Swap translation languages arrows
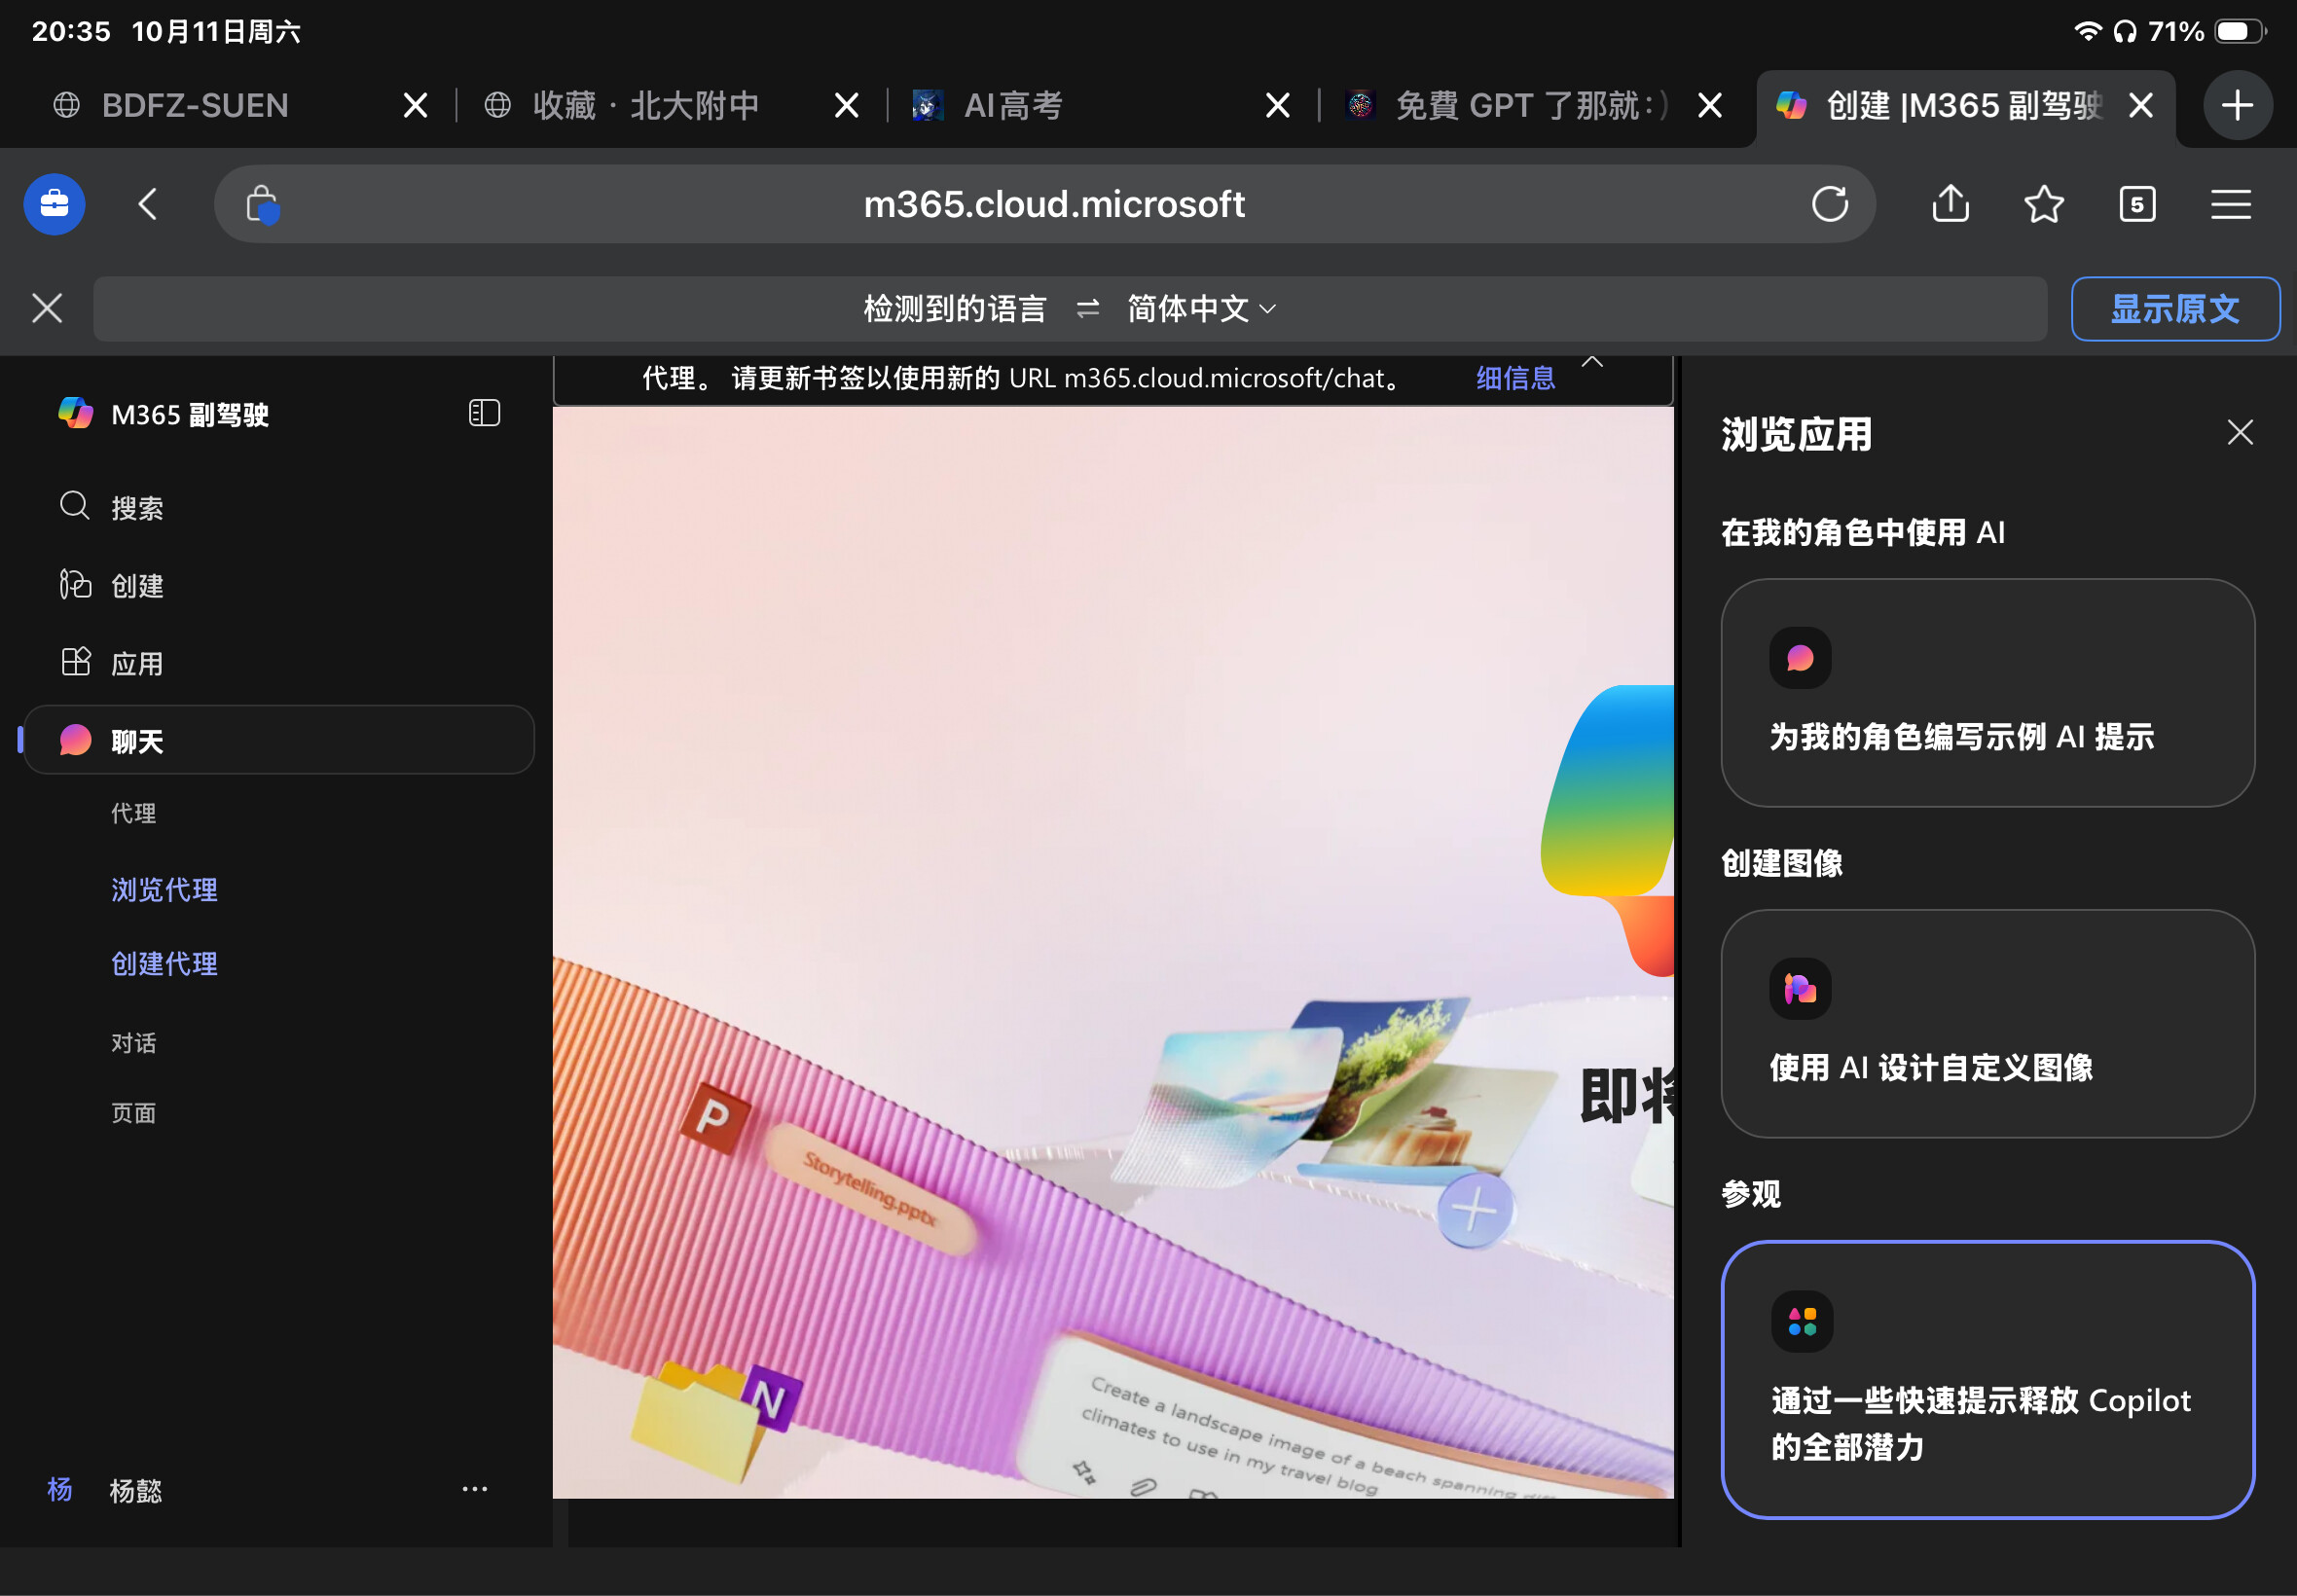This screenshot has width=2297, height=1596. tap(1087, 309)
